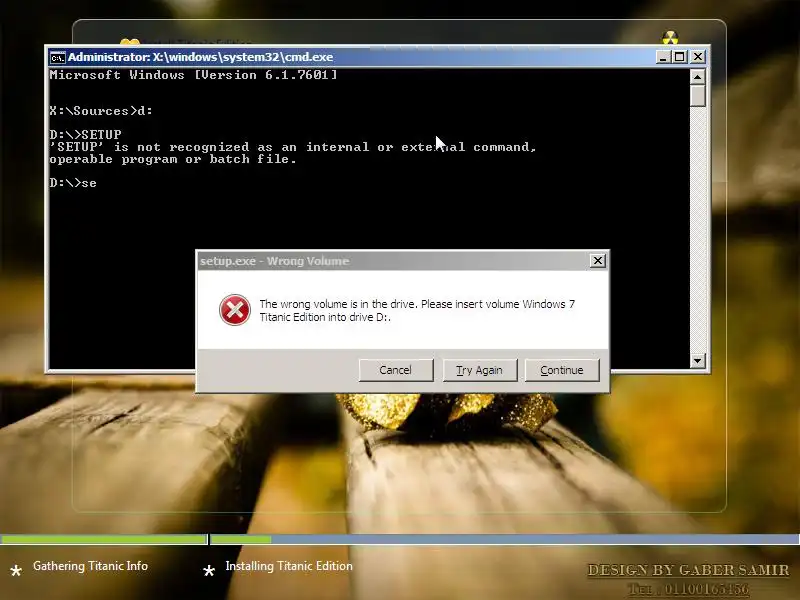
Task: Click 'operable program or batch file.' line
Action: [x=173, y=159]
